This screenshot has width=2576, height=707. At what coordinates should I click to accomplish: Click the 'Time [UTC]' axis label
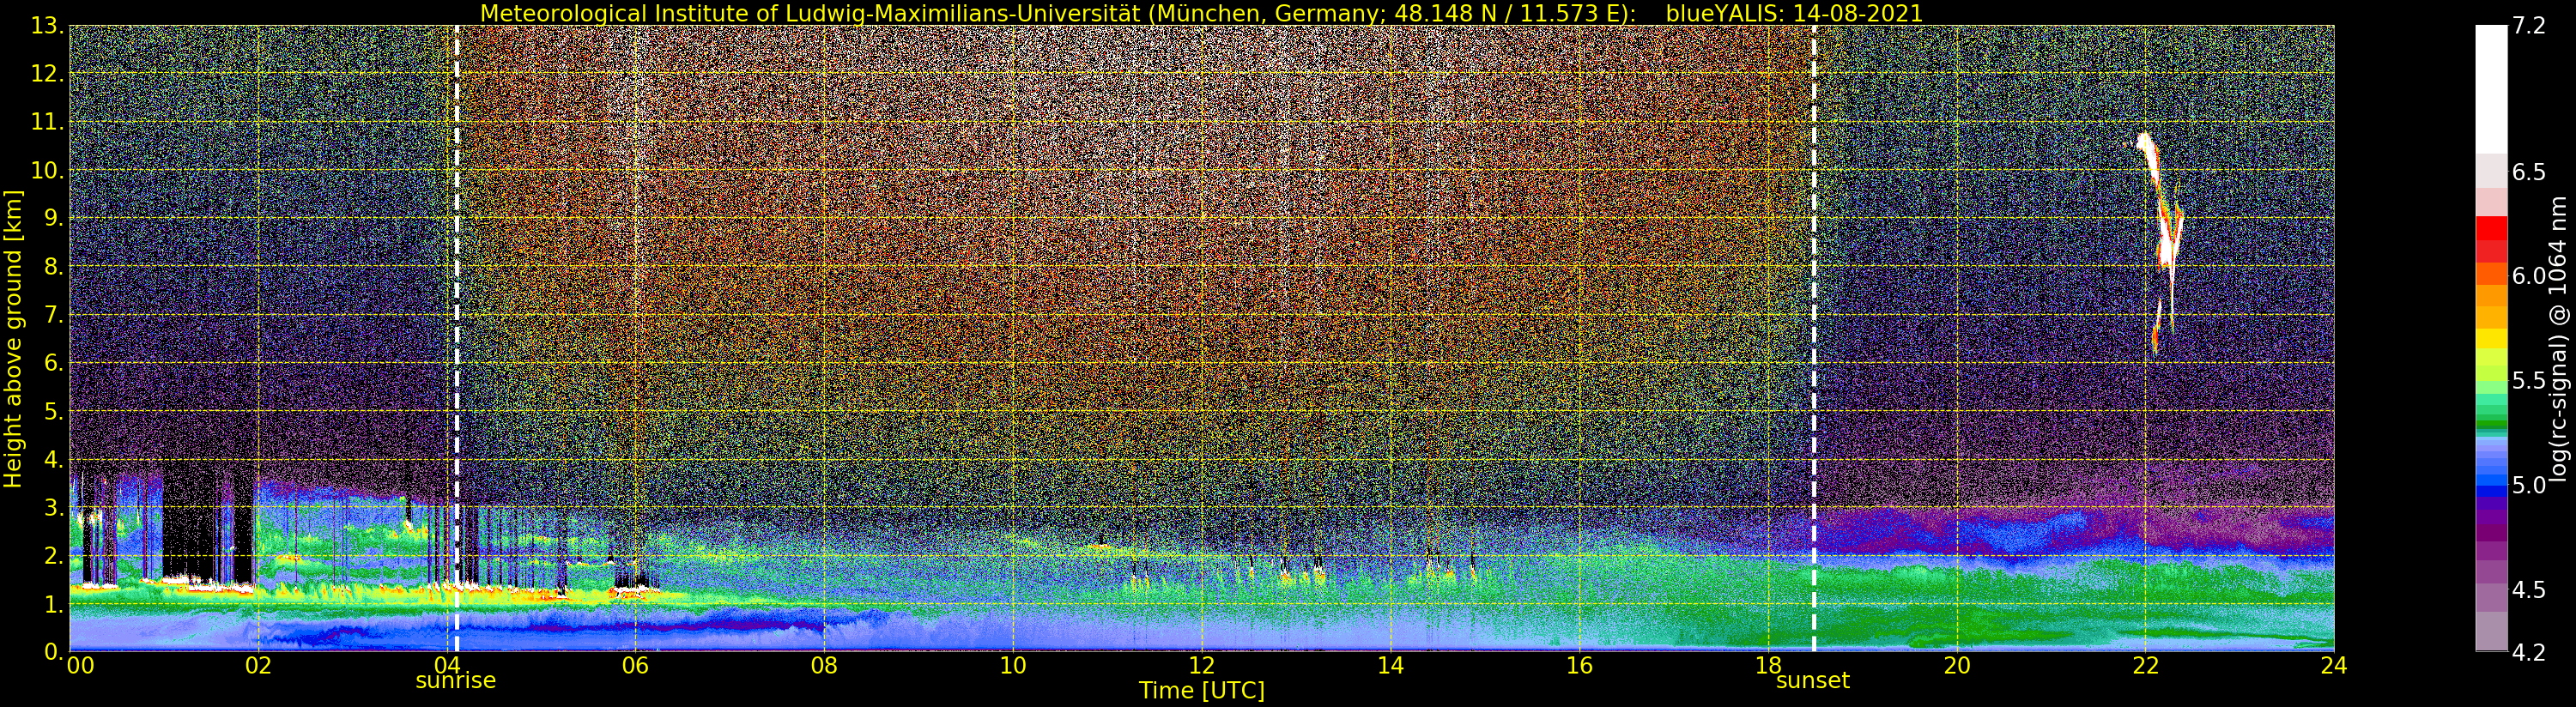(1201, 691)
